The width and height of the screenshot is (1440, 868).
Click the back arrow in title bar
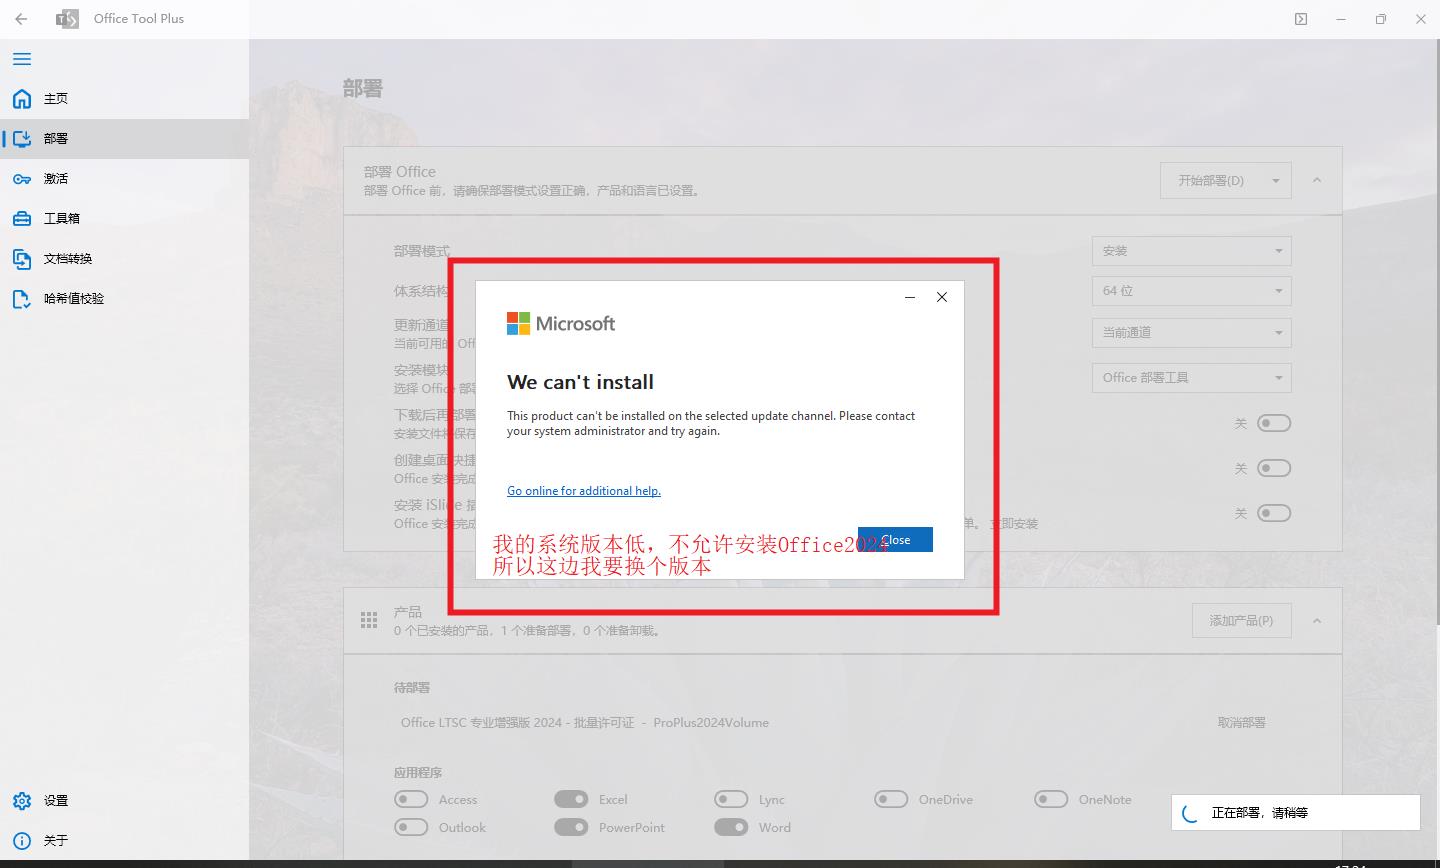[20, 18]
